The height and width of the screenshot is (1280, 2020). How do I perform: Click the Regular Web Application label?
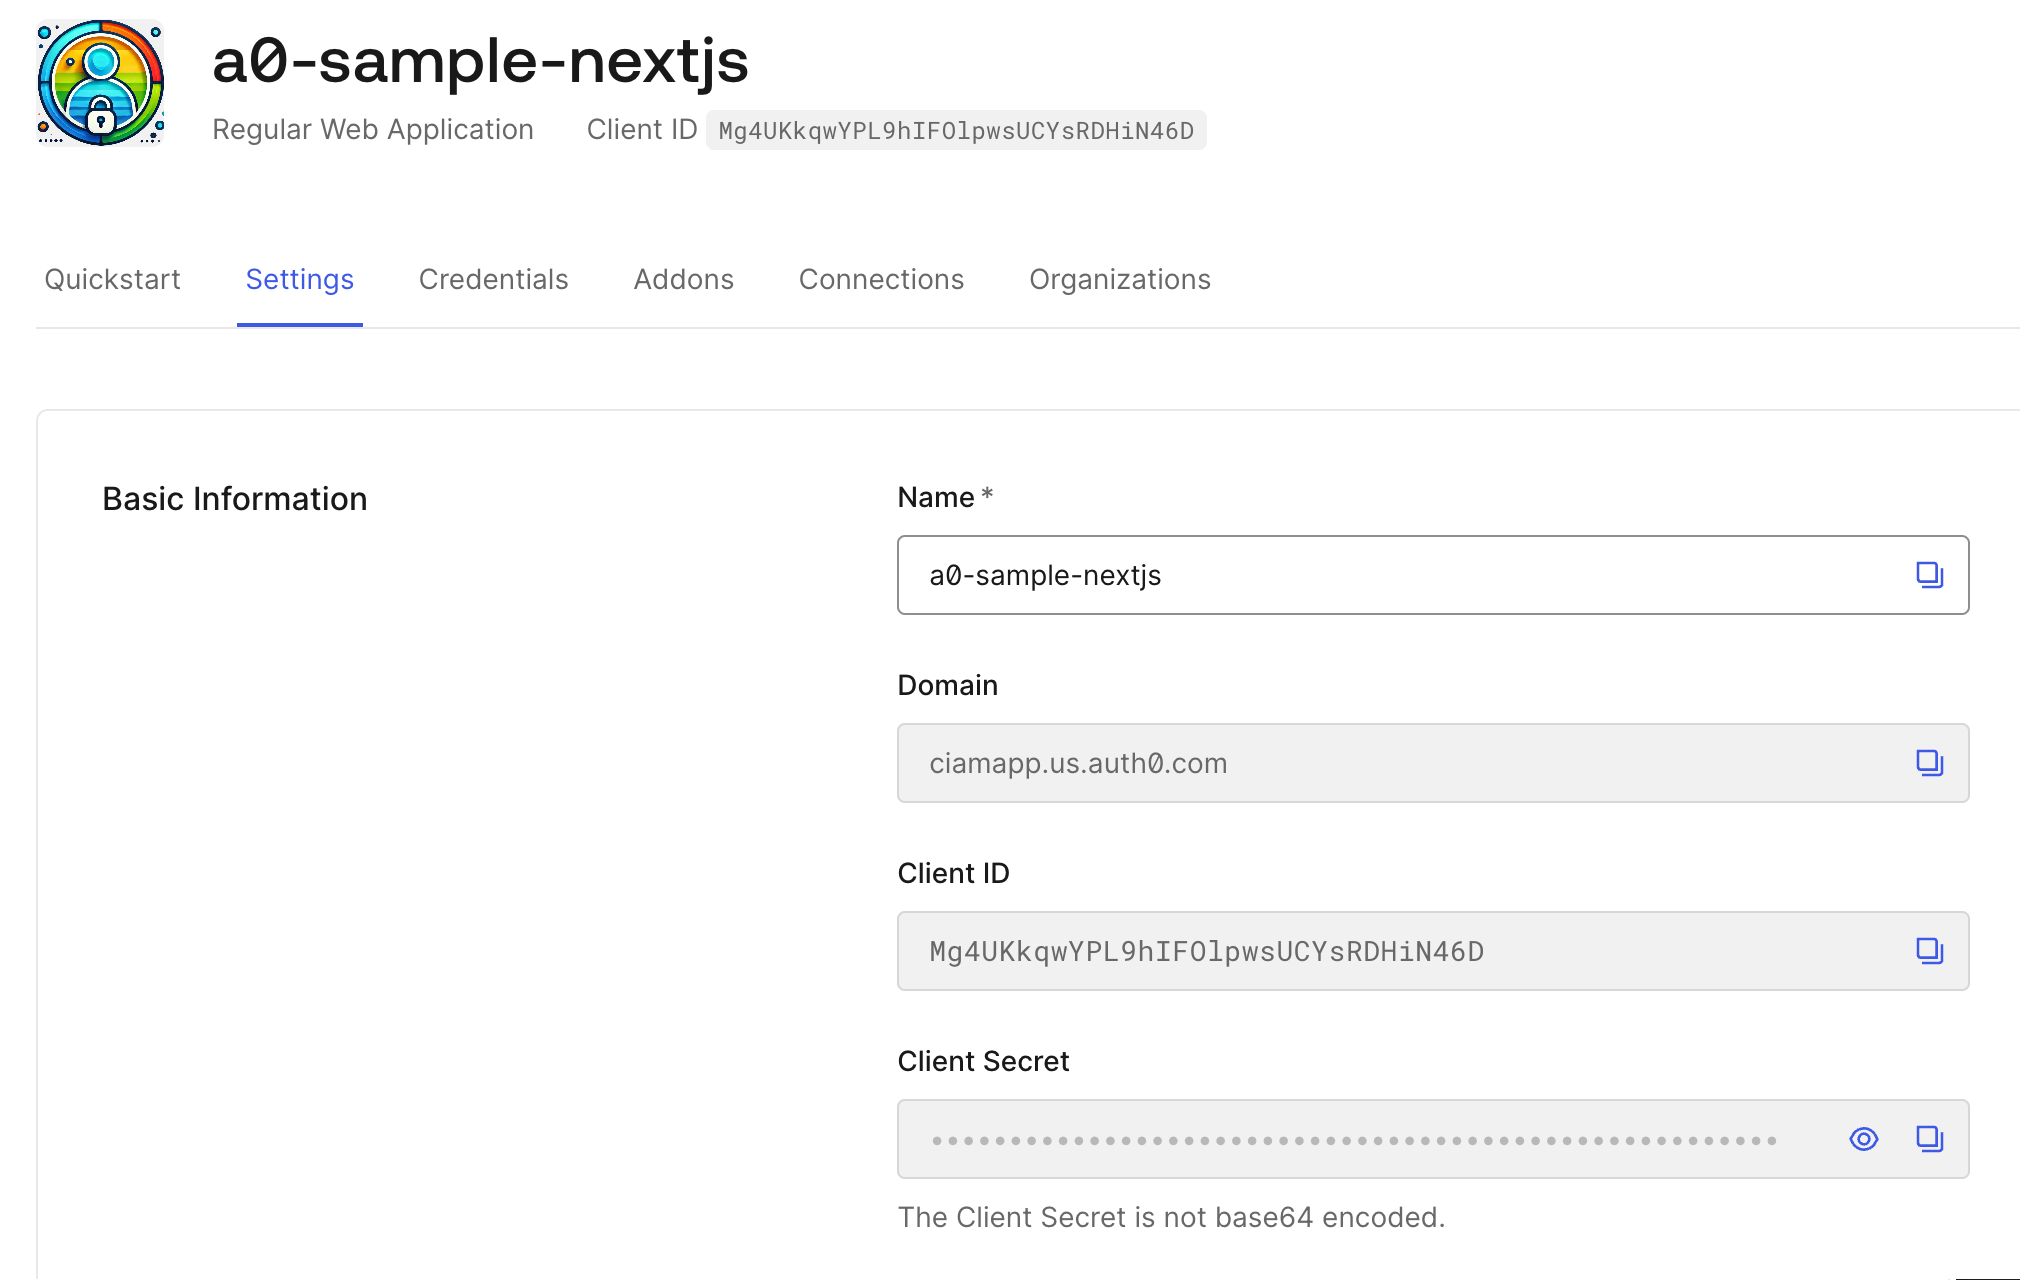pyautogui.click(x=372, y=130)
